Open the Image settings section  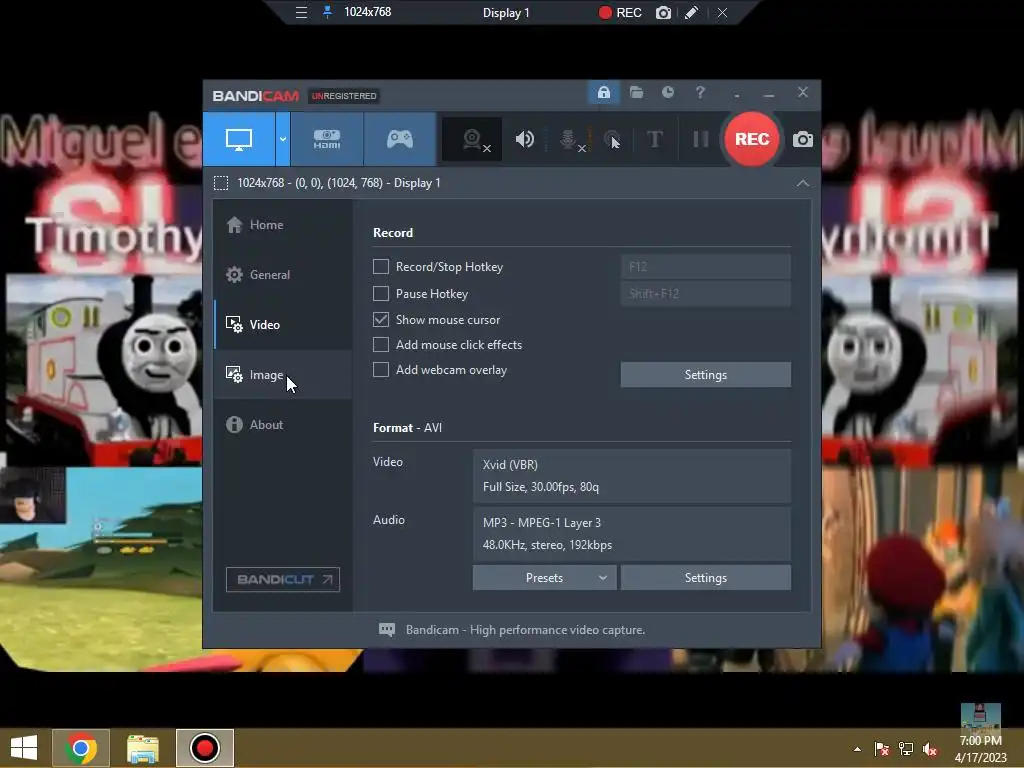283,375
